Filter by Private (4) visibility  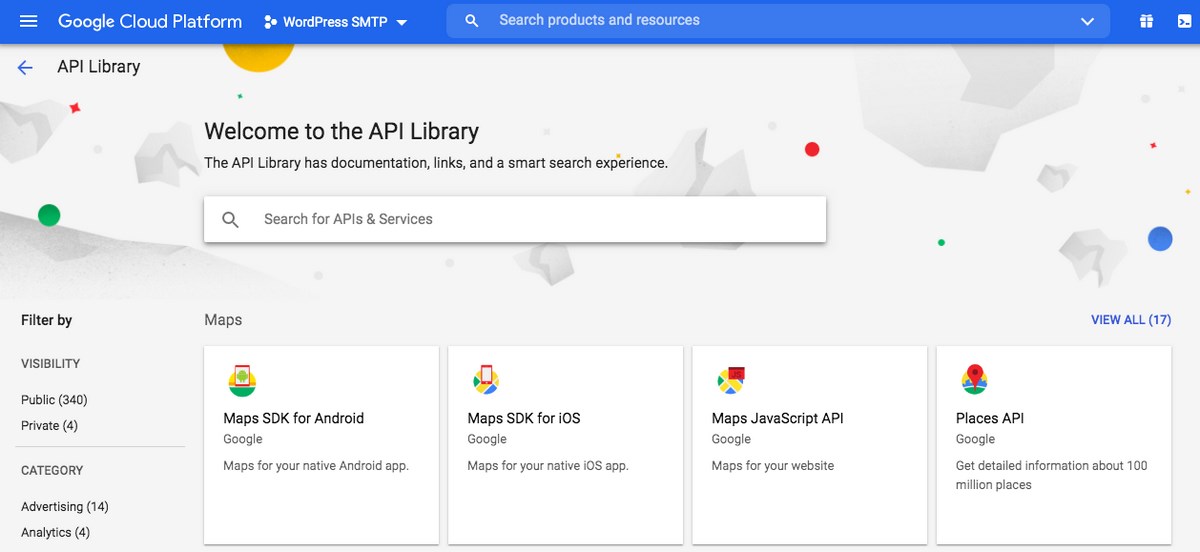click(49, 426)
